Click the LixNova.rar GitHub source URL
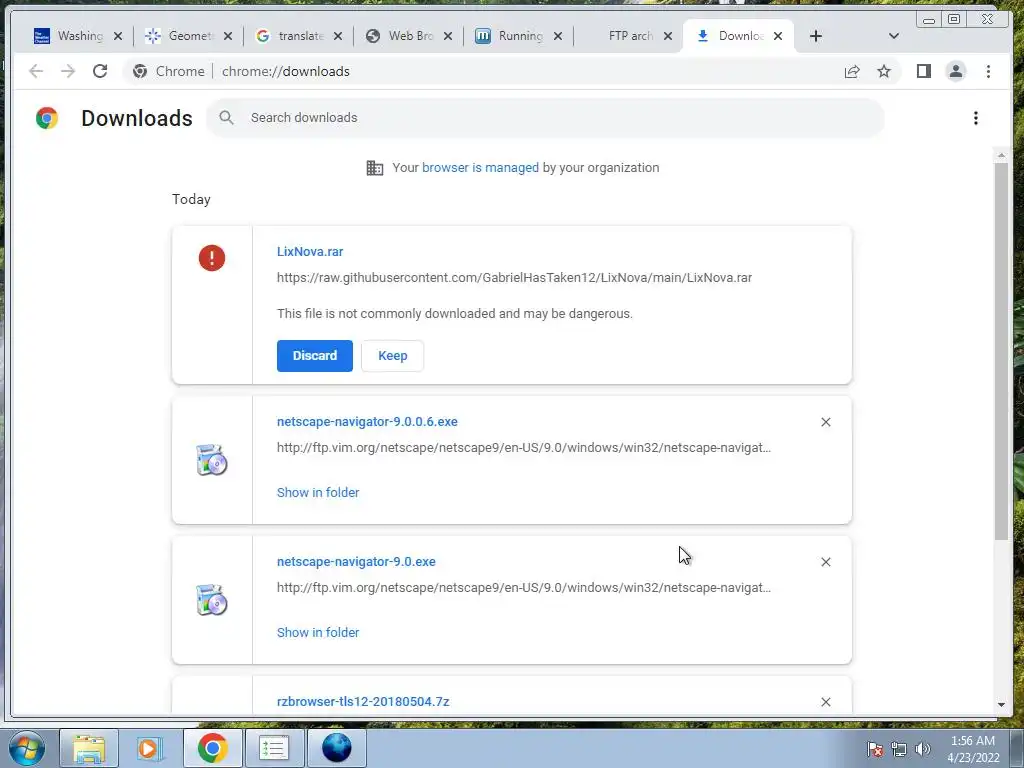The width and height of the screenshot is (1024, 768). click(x=514, y=278)
